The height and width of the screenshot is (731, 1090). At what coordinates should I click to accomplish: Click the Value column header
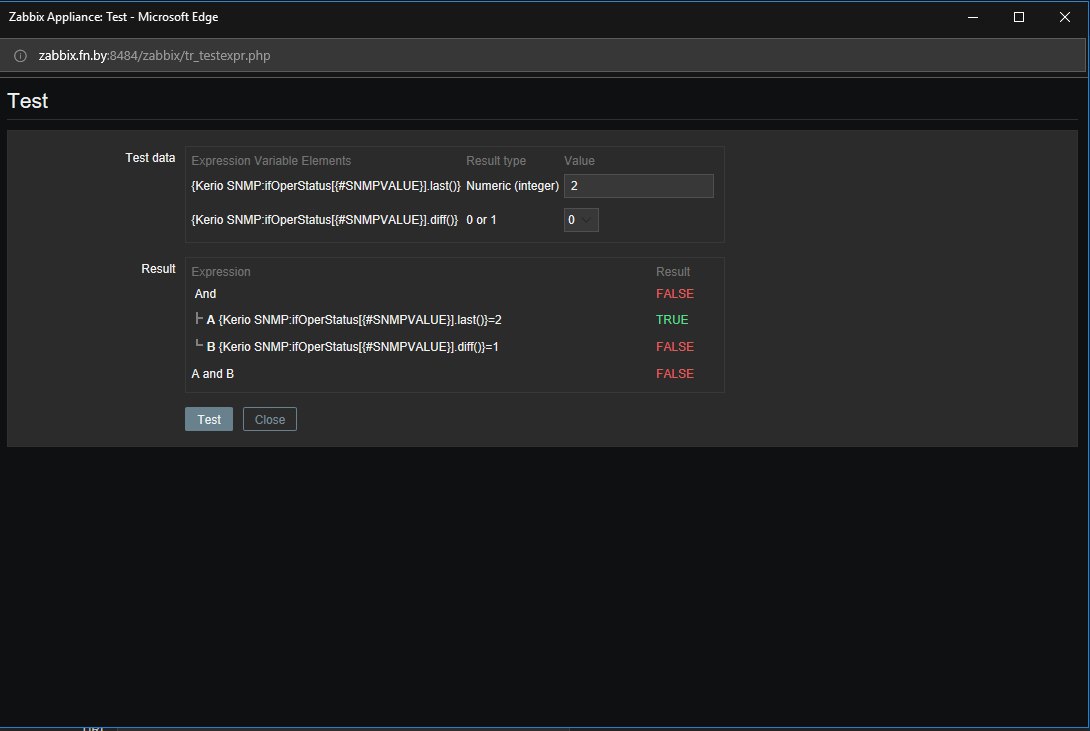[579, 161]
